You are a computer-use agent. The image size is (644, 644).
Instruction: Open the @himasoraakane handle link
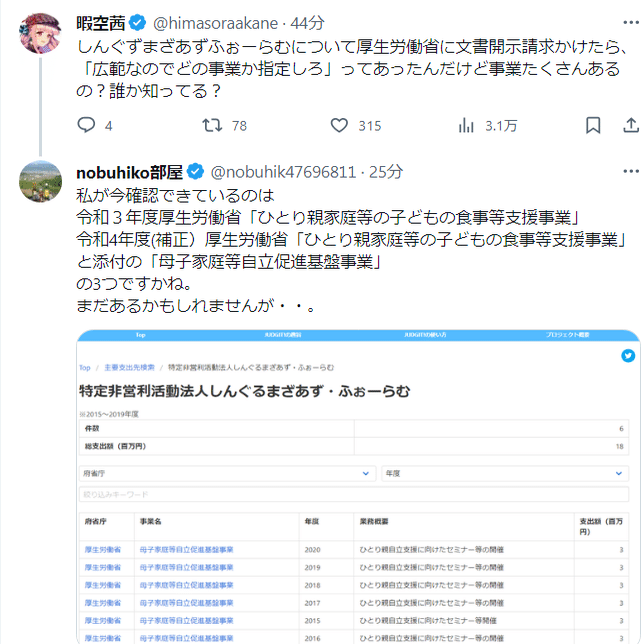click(215, 23)
